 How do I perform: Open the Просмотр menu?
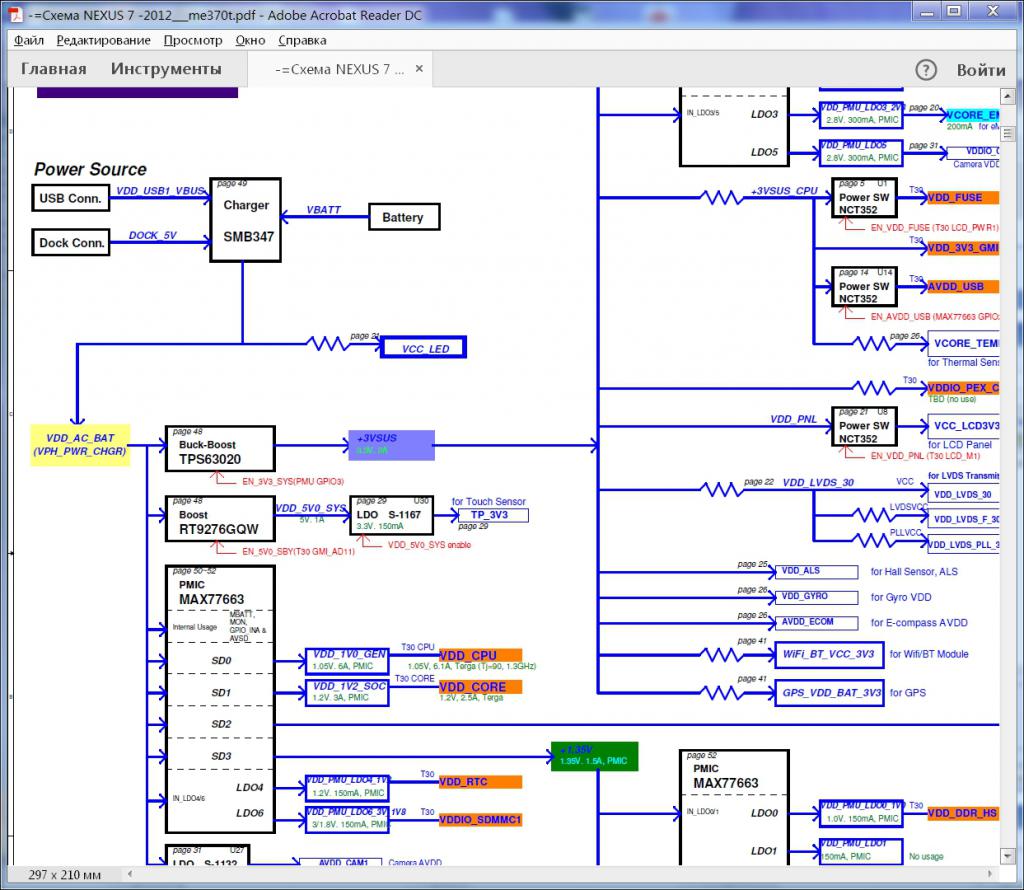tap(193, 40)
